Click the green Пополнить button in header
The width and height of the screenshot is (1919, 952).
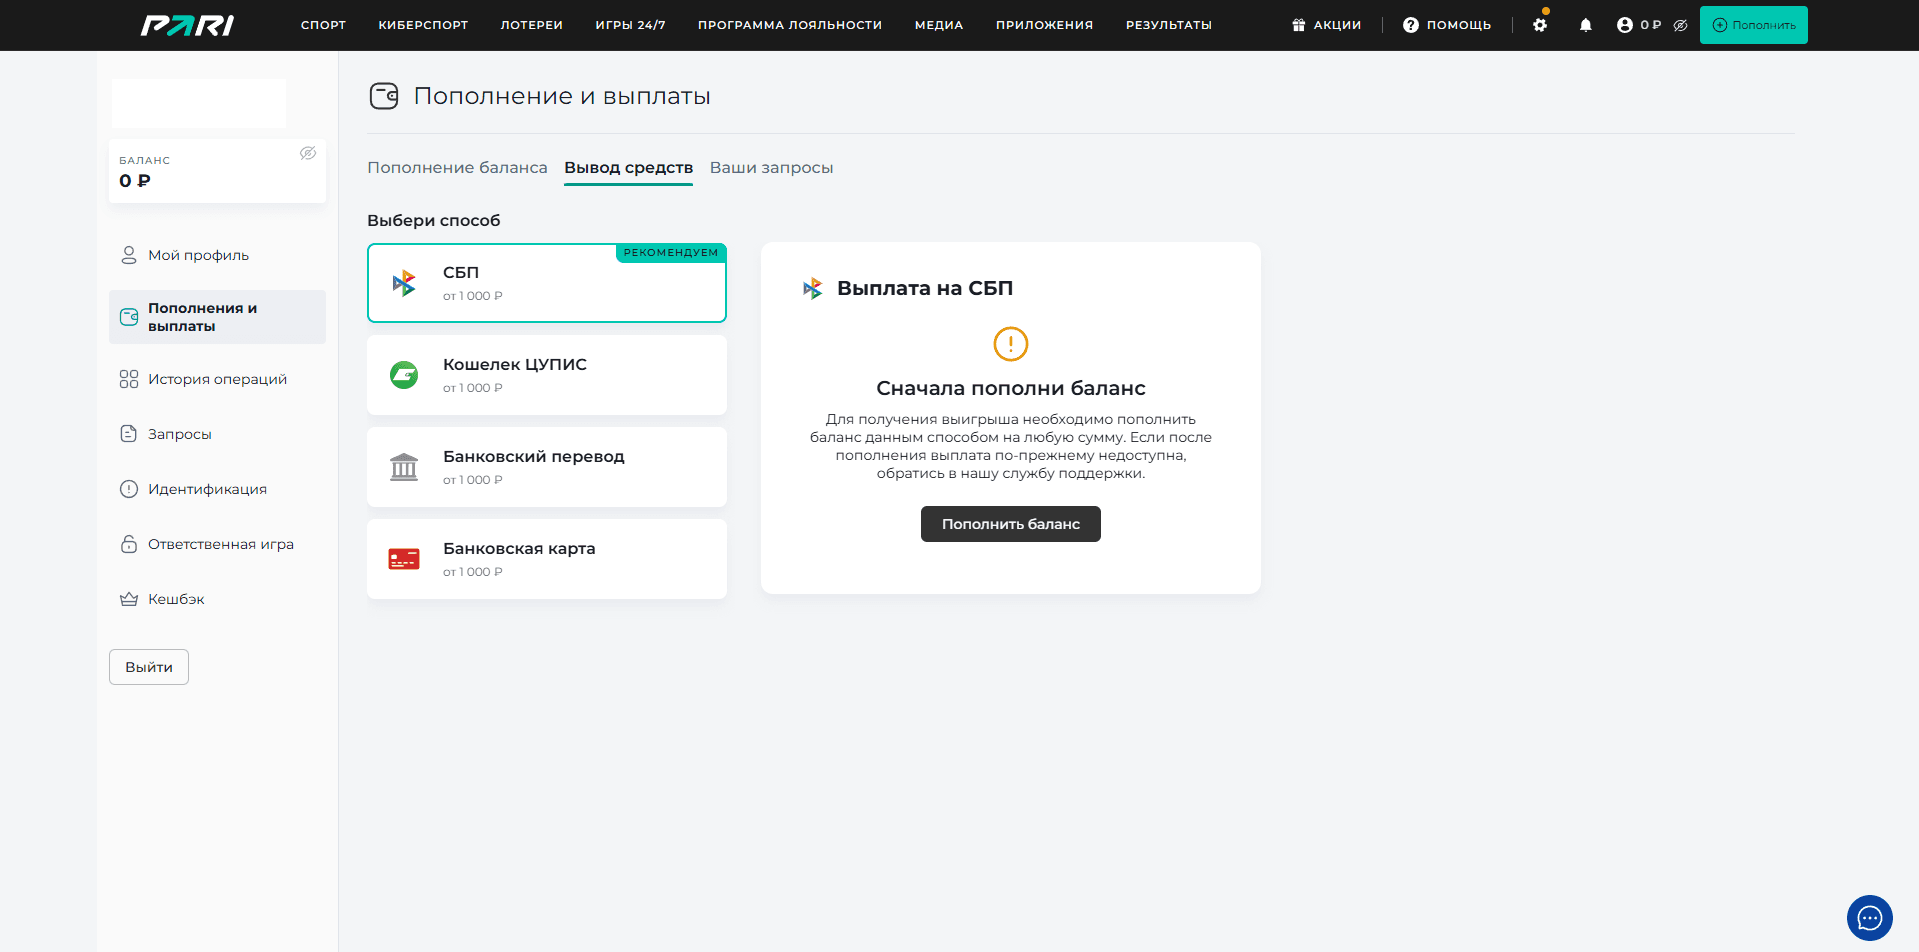(x=1754, y=25)
